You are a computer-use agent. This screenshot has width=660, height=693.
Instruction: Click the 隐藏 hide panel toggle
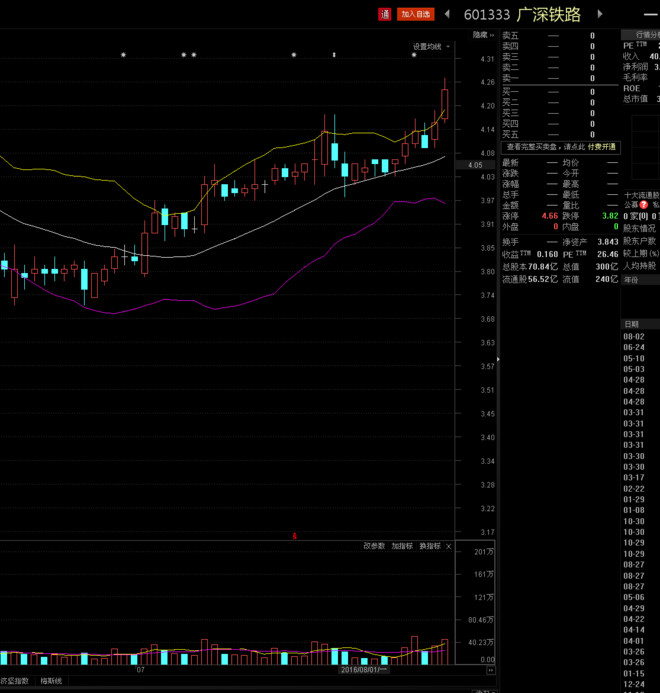483,34
